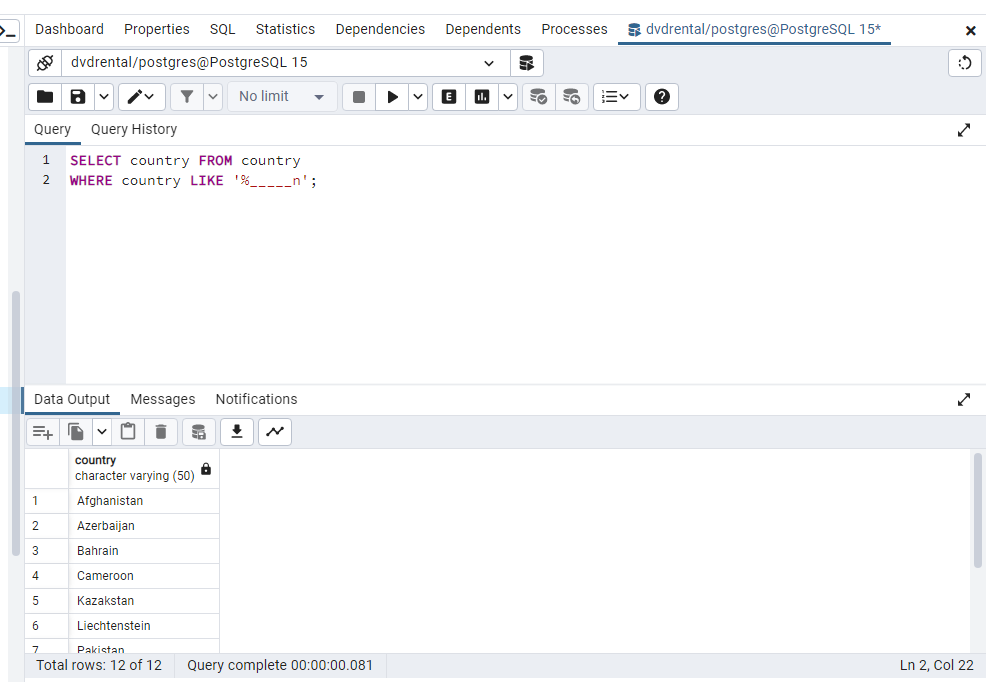986x682 pixels.
Task: Click the Afghanistan cell
Action: (144, 501)
